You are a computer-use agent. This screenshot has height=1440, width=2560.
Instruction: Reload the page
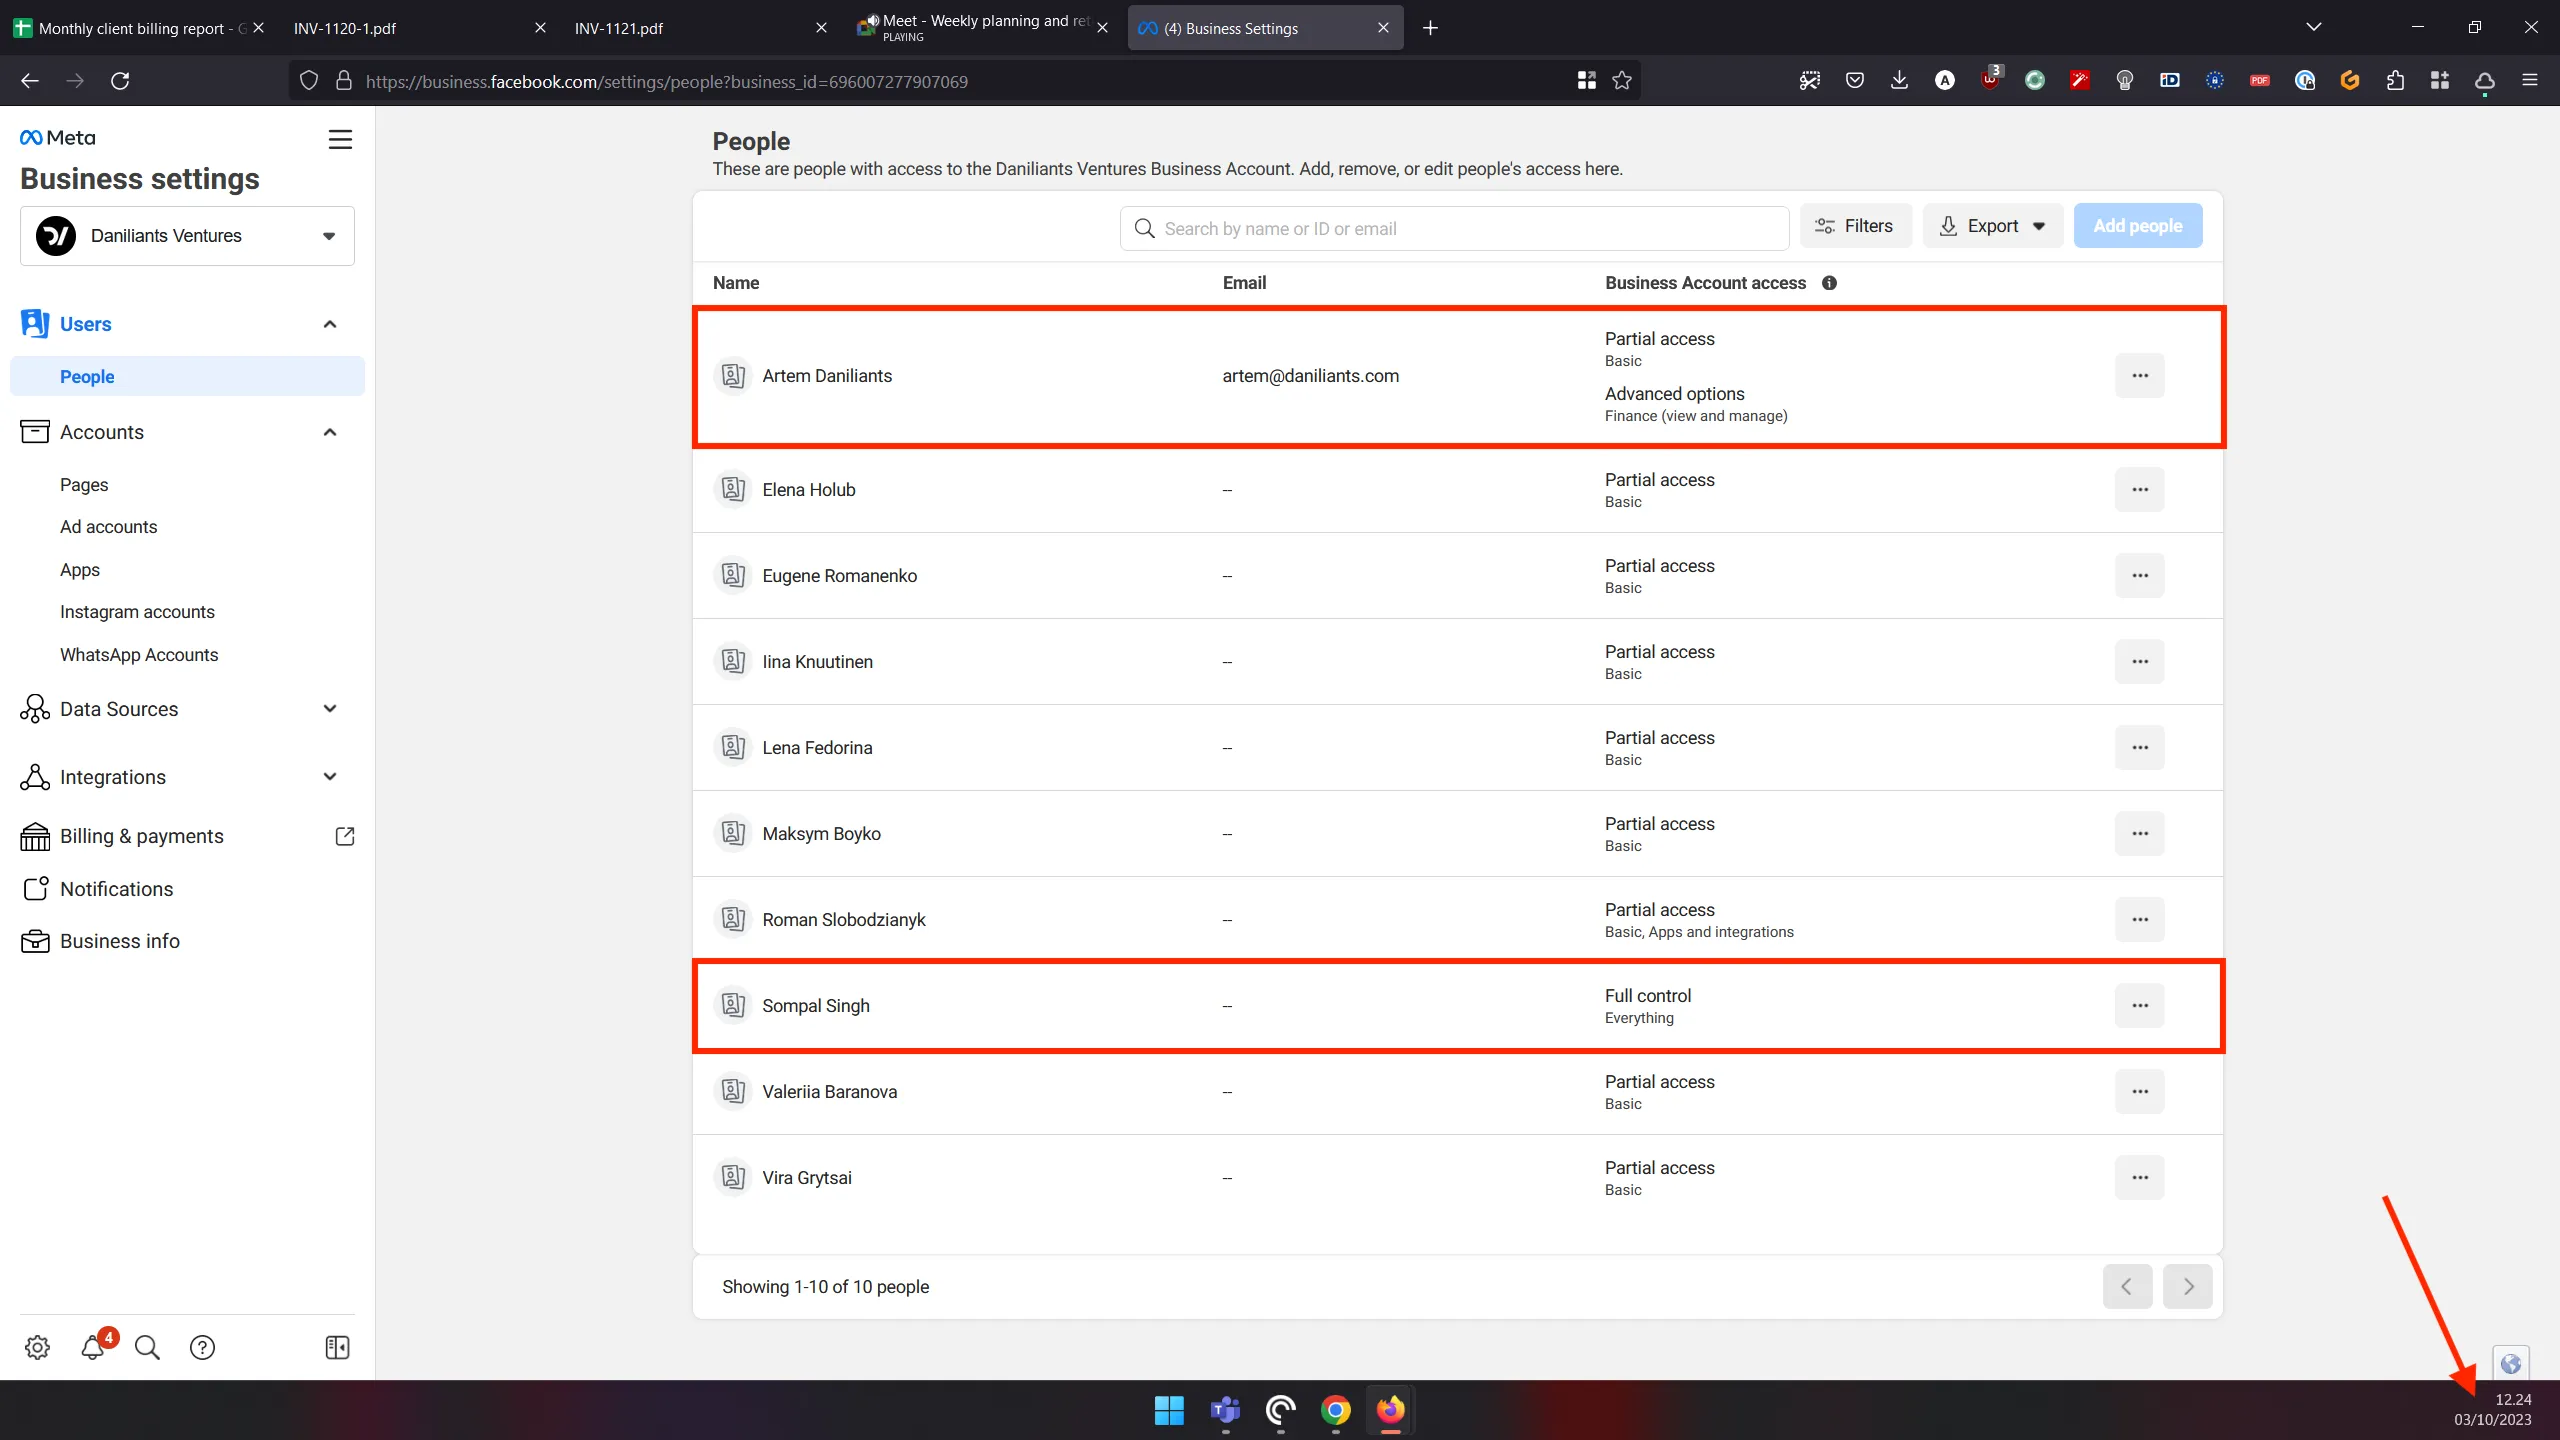tap(120, 81)
